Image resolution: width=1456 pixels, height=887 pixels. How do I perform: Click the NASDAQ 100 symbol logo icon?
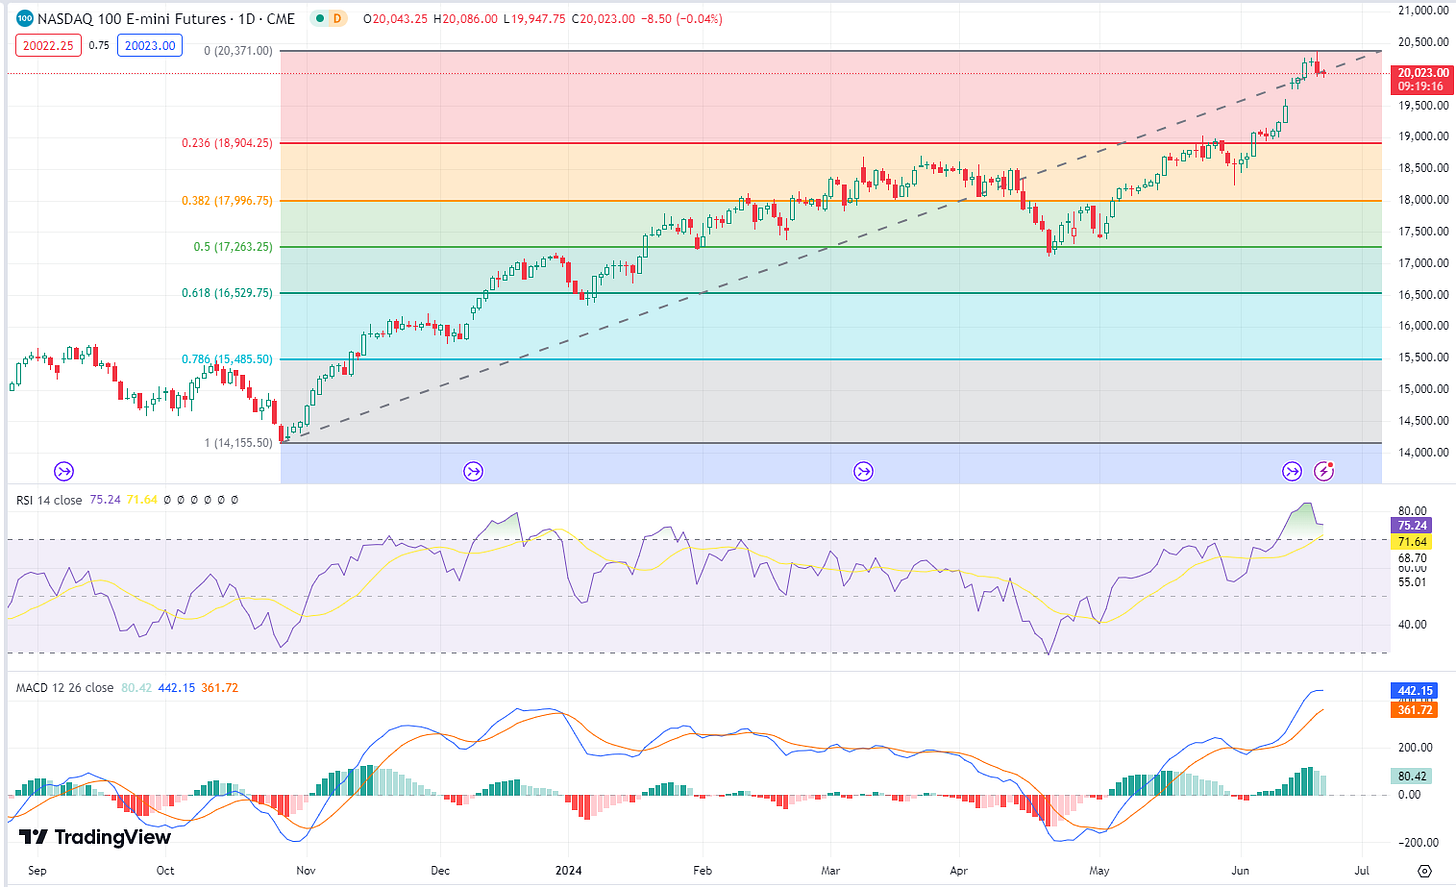point(25,18)
